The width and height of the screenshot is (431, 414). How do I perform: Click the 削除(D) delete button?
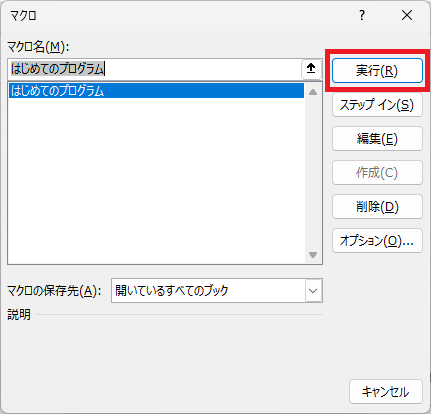(377, 207)
